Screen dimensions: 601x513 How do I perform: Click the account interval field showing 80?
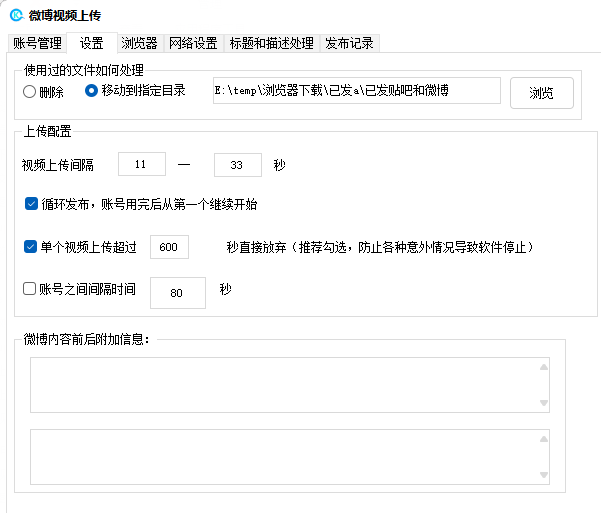click(x=177, y=293)
